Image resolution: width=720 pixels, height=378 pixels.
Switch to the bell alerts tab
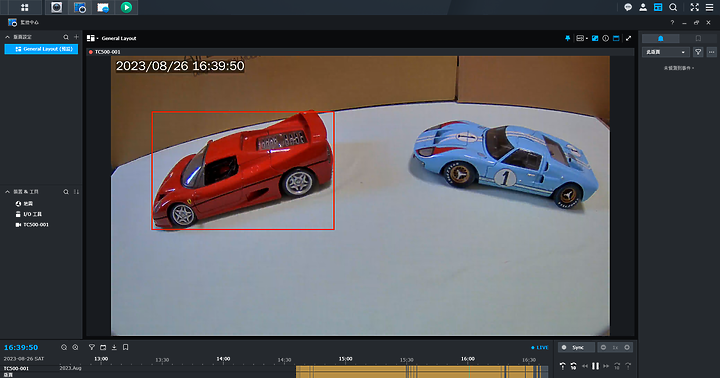661,39
